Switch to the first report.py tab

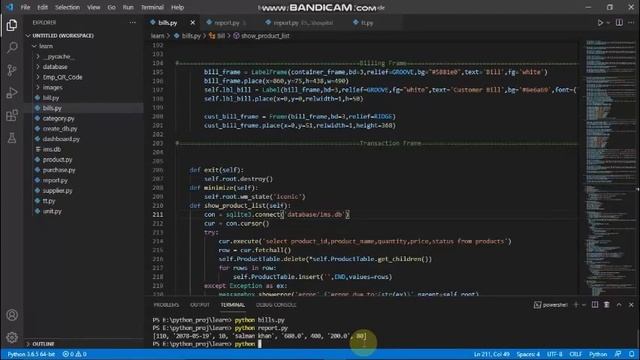click(227, 23)
